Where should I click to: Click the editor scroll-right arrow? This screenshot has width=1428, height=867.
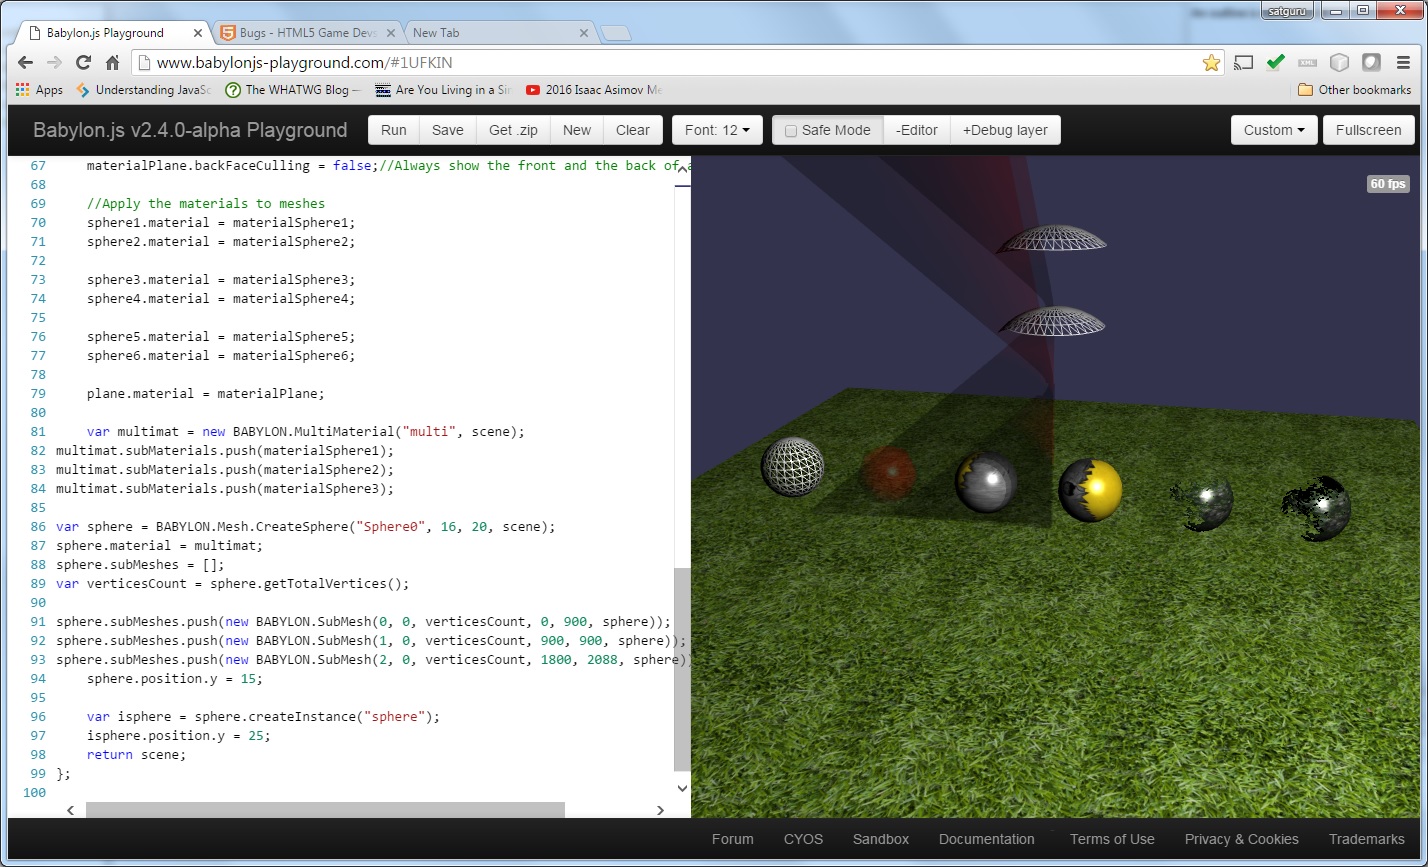[x=660, y=810]
